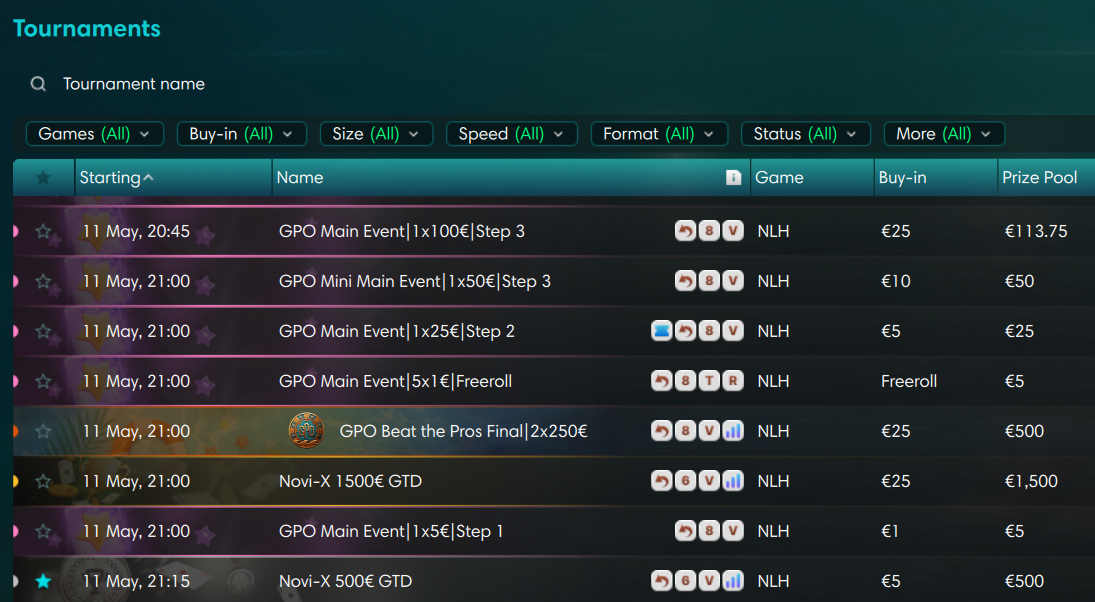This screenshot has height=602, width=1095.
Task: Open the Status filter dropdown
Action: point(806,134)
